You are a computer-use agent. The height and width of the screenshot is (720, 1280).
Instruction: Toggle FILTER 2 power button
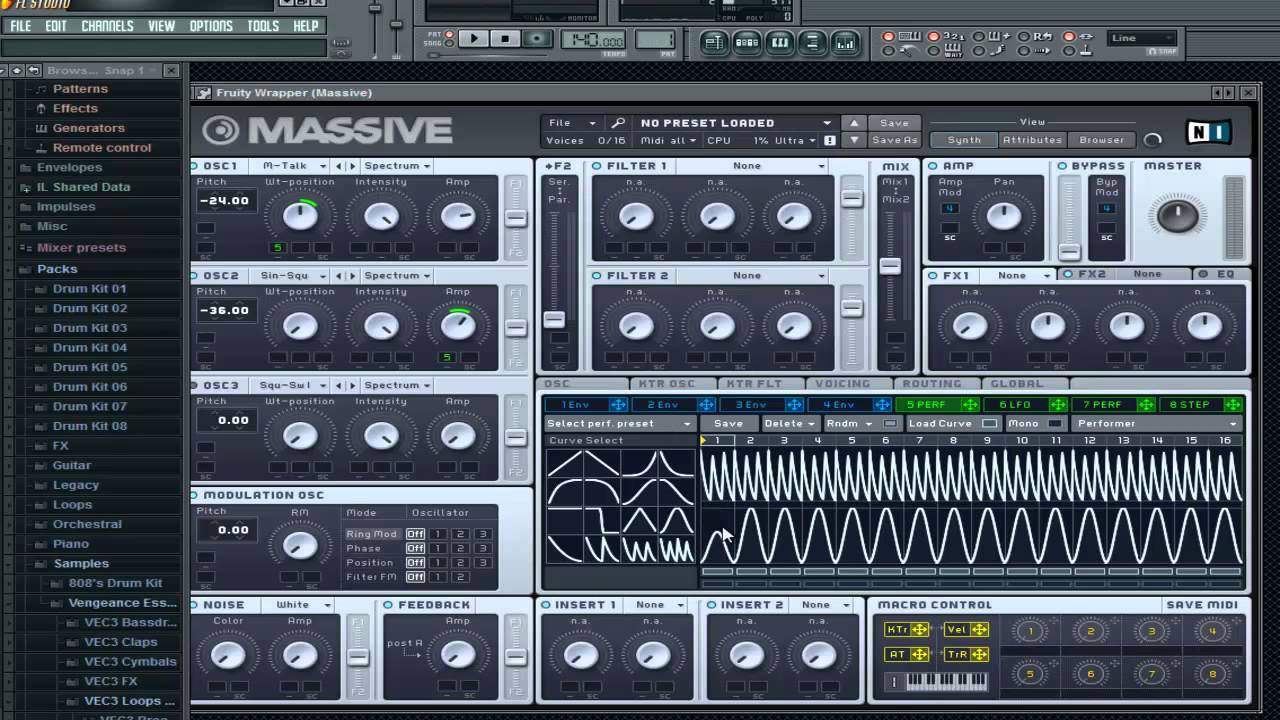click(x=597, y=276)
